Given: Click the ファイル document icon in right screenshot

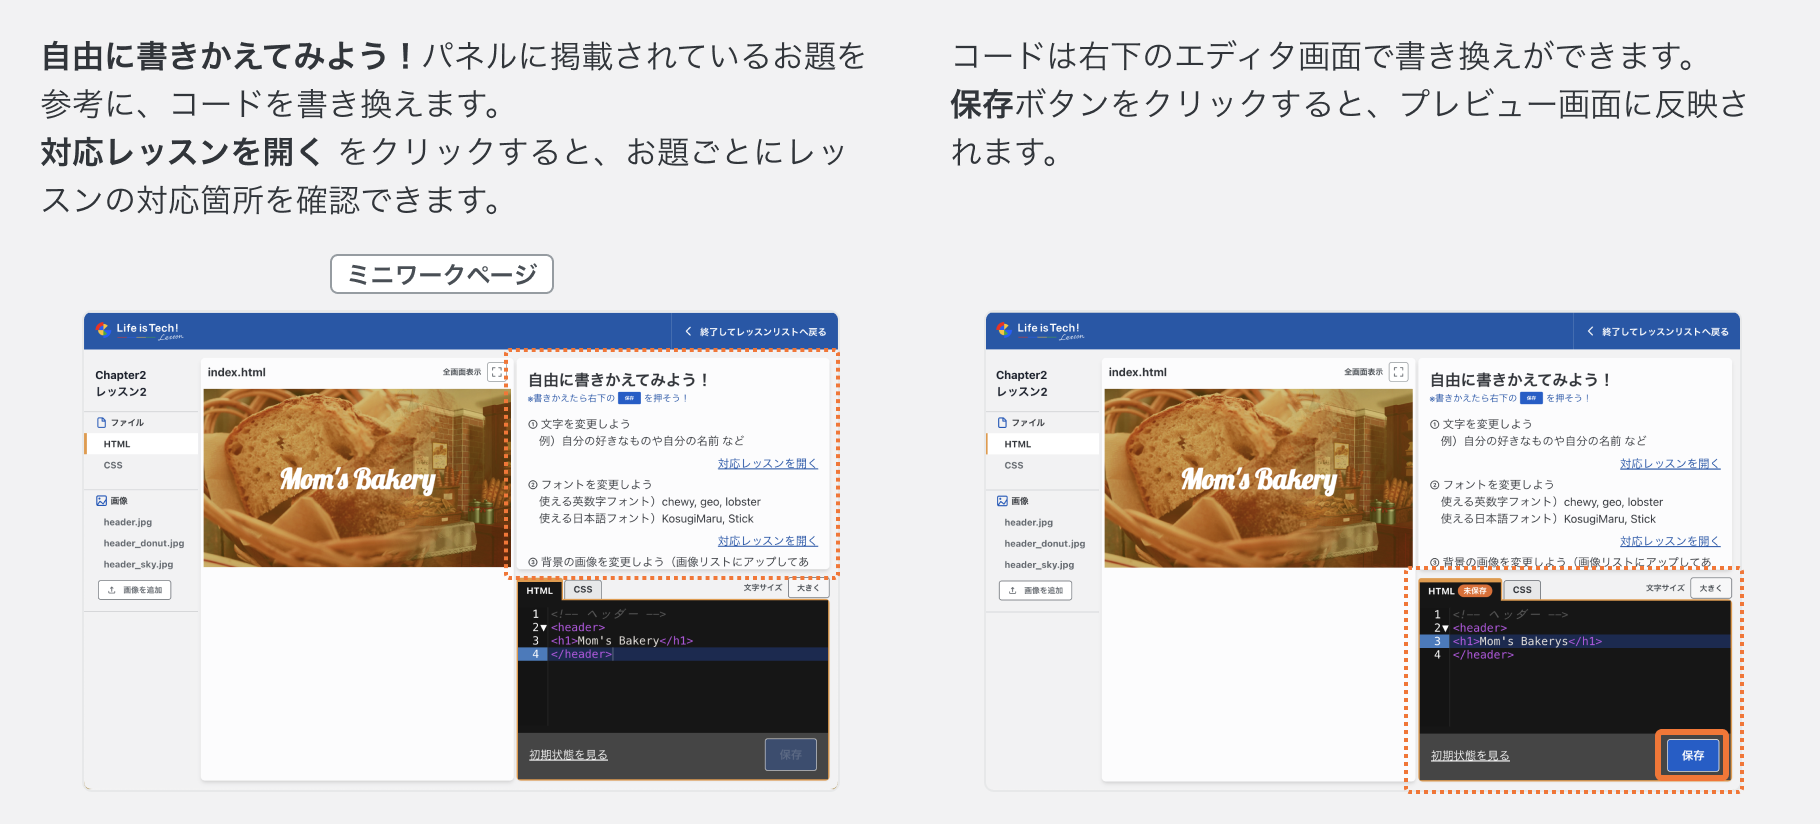Looking at the screenshot, I should [x=1002, y=422].
